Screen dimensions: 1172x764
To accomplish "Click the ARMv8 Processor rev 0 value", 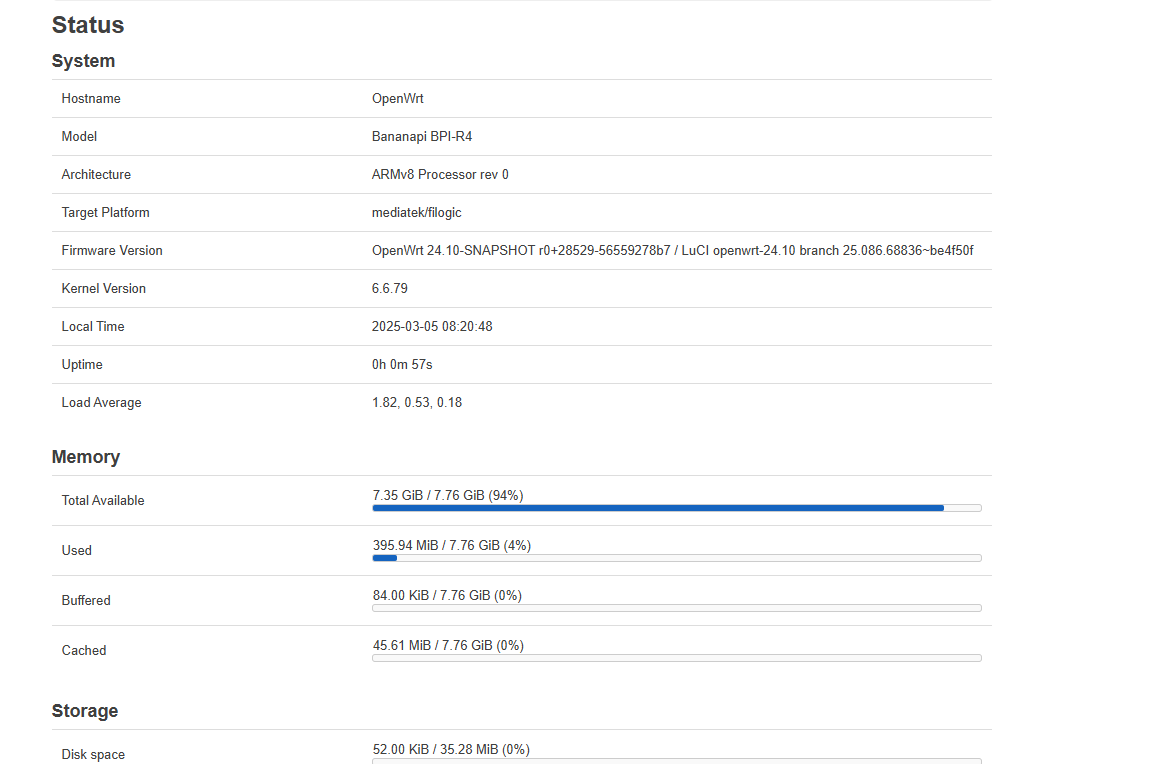I will pos(440,175).
